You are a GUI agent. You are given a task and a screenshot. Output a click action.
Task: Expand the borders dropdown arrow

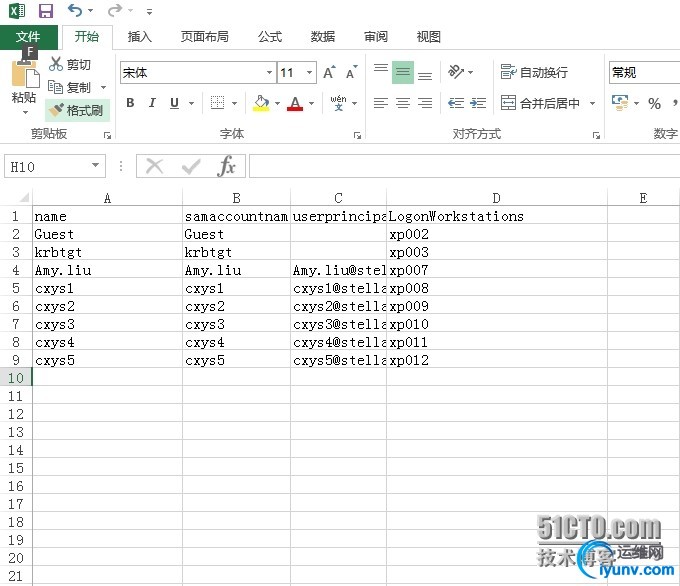[234, 103]
